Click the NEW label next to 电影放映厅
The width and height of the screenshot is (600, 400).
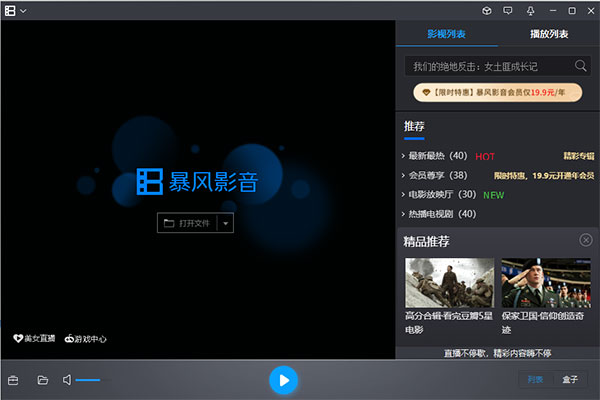pyautogui.click(x=494, y=195)
